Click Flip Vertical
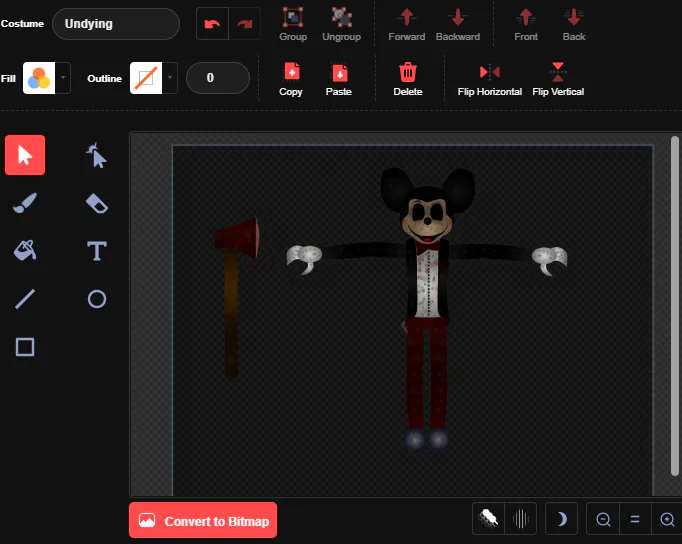Screen dimensions: 682x544 pos(558,79)
